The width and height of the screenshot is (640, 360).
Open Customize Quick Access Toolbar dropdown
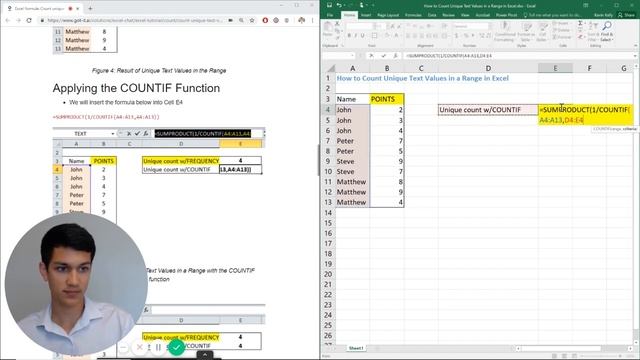[372, 5]
